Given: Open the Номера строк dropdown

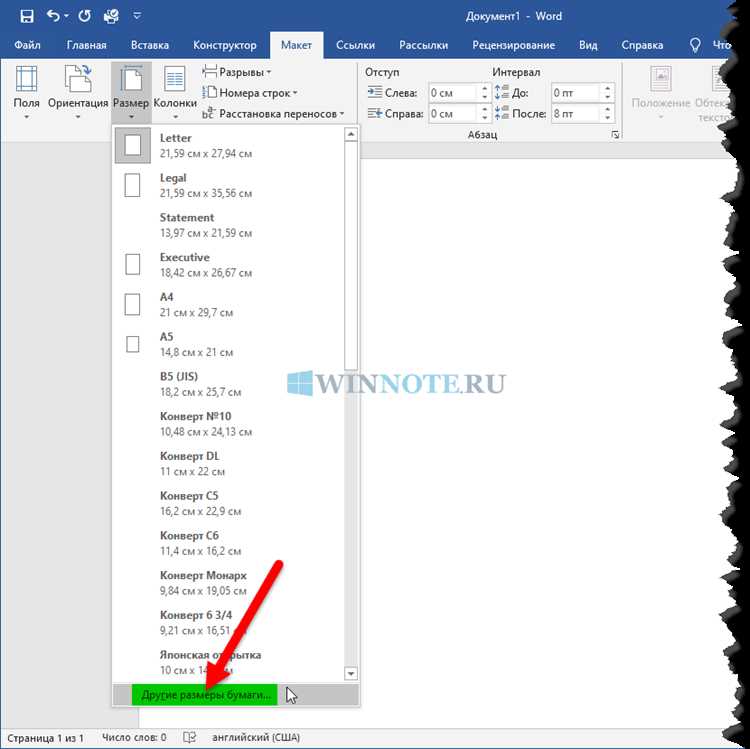Looking at the screenshot, I should (x=250, y=93).
